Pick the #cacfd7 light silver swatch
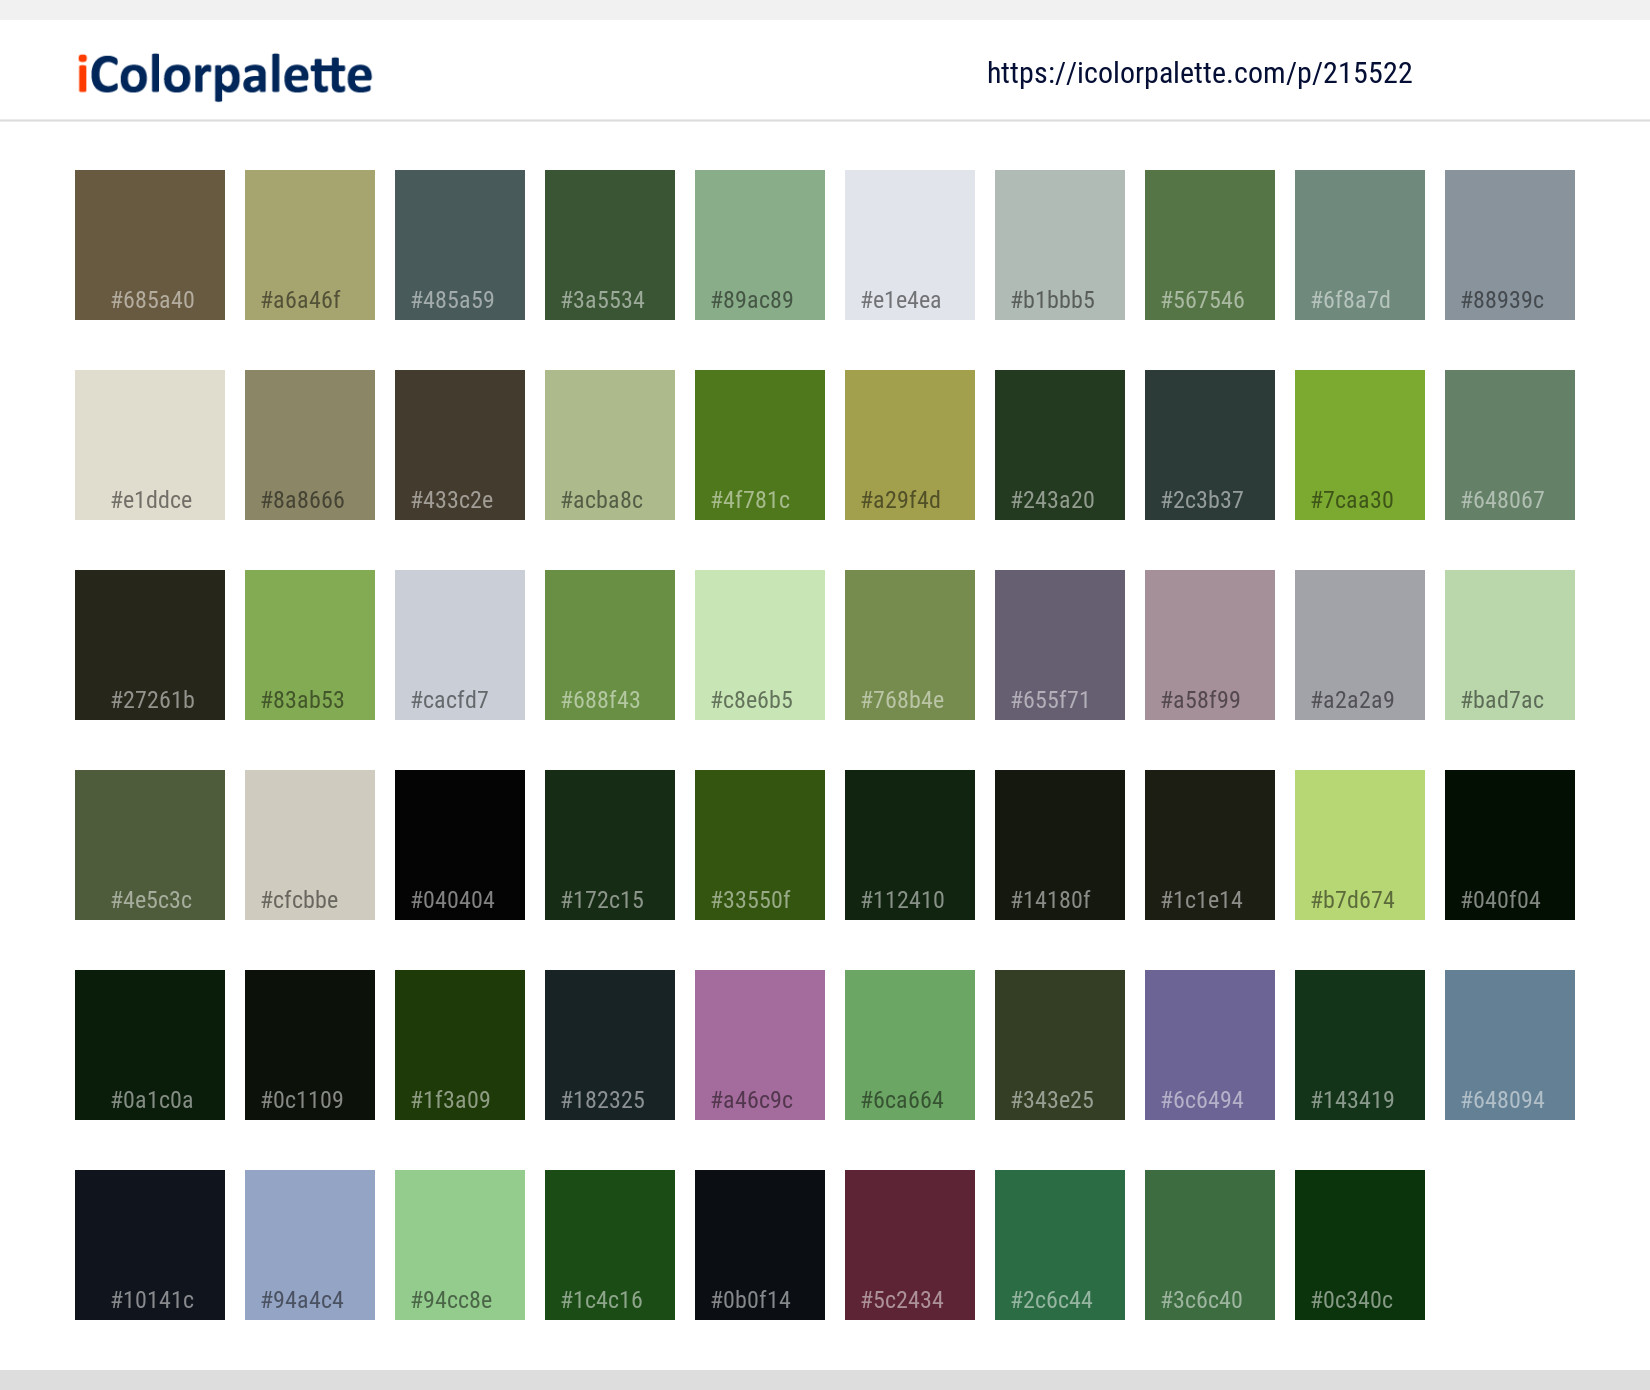The height and width of the screenshot is (1390, 1650). 460,645
